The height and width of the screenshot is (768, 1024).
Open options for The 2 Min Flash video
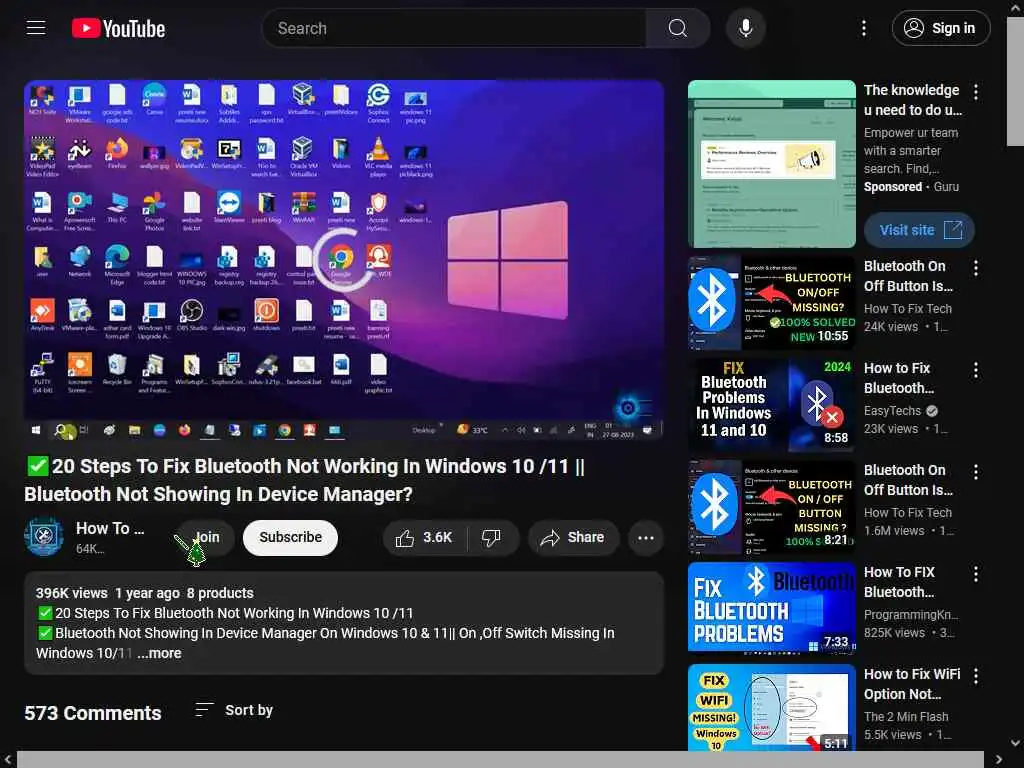(976, 676)
